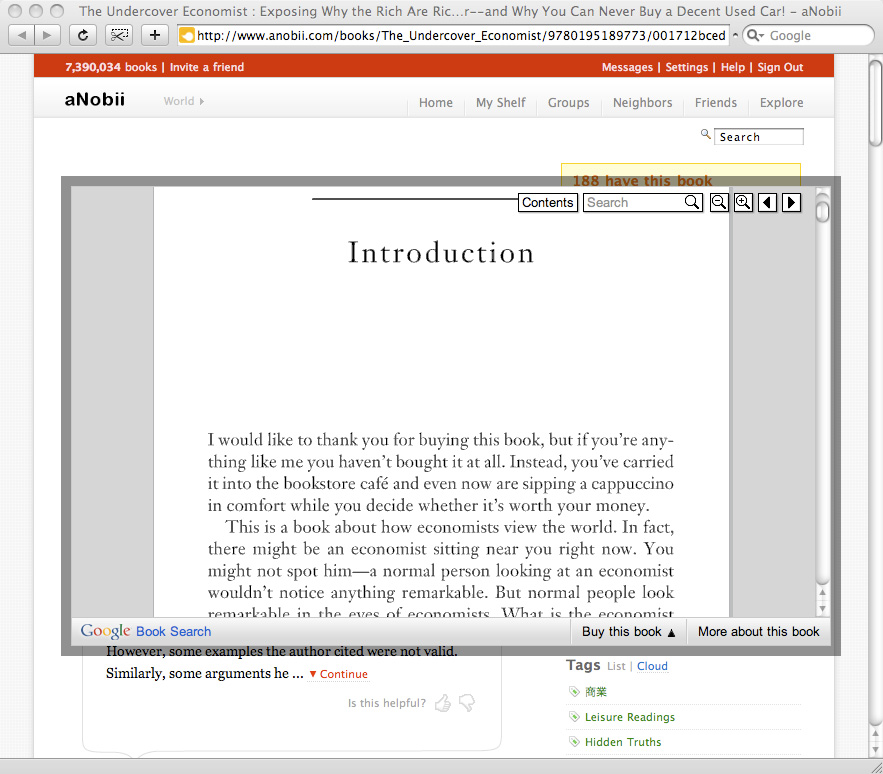883x774 pixels.
Task: Click the magnifier icon in book search
Action: (x=692, y=203)
